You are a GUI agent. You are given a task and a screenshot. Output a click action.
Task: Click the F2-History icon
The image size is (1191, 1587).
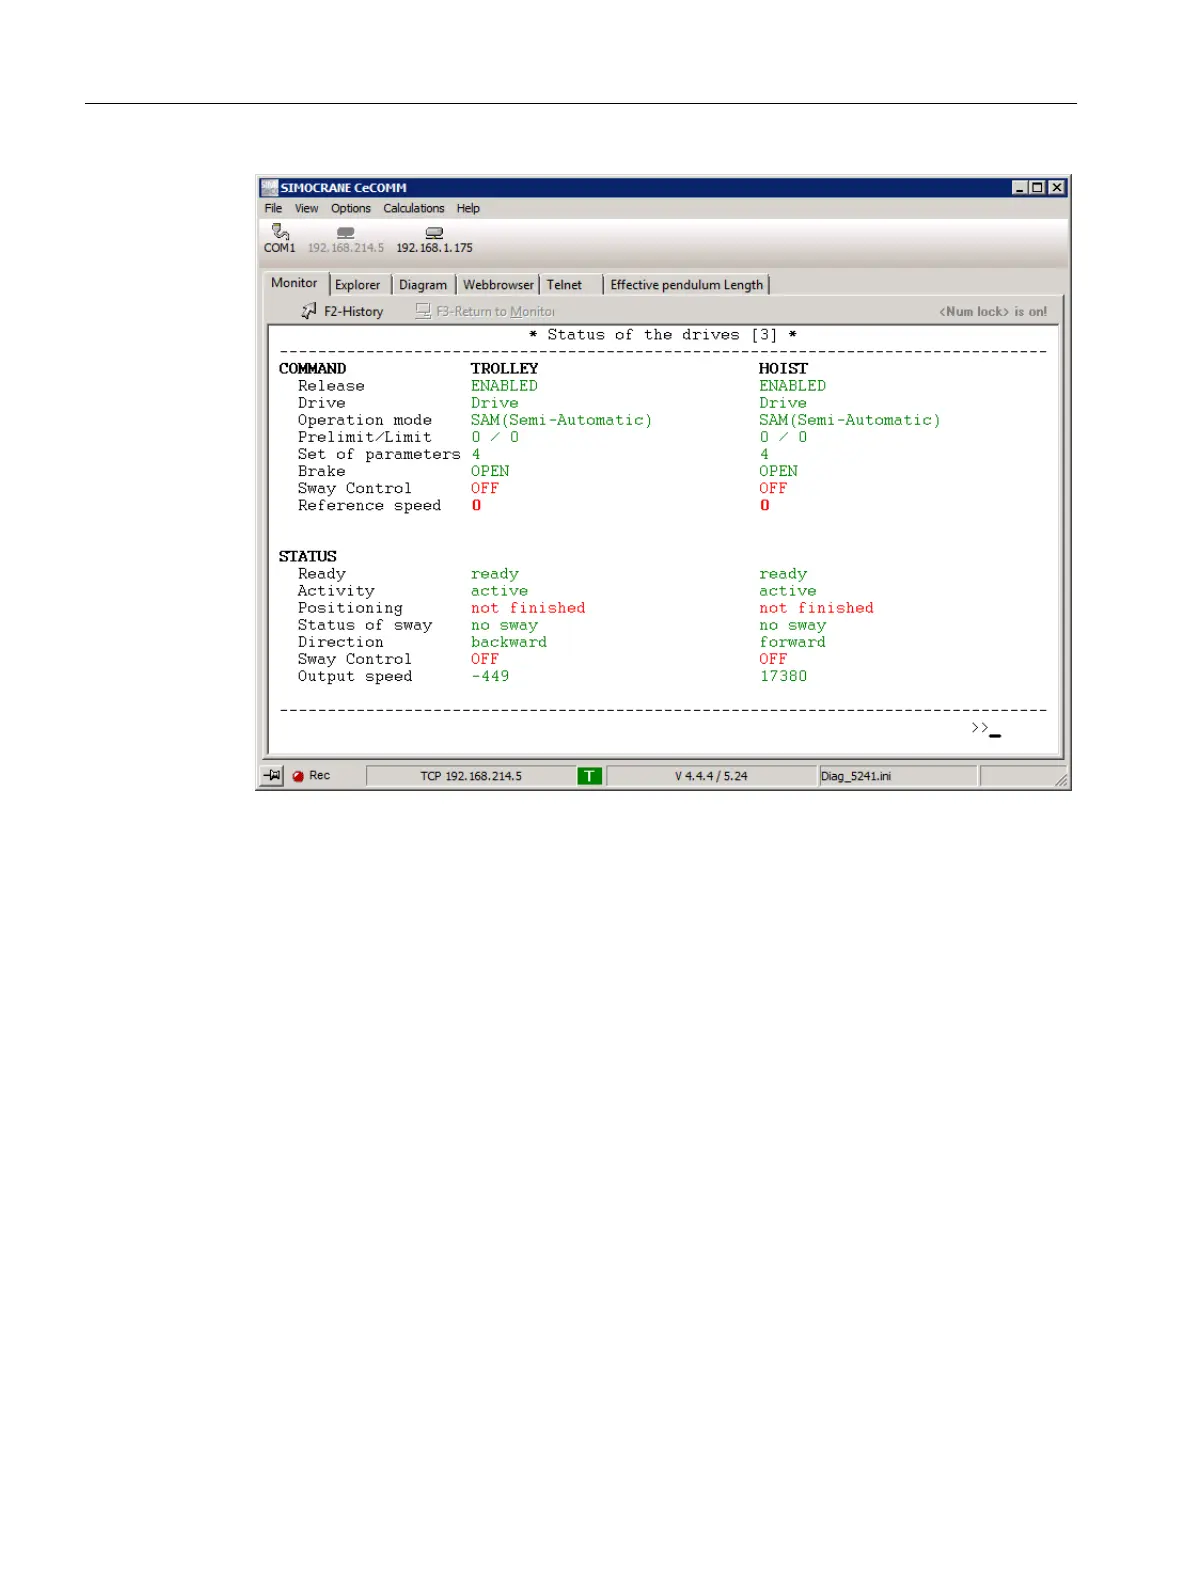click(309, 311)
